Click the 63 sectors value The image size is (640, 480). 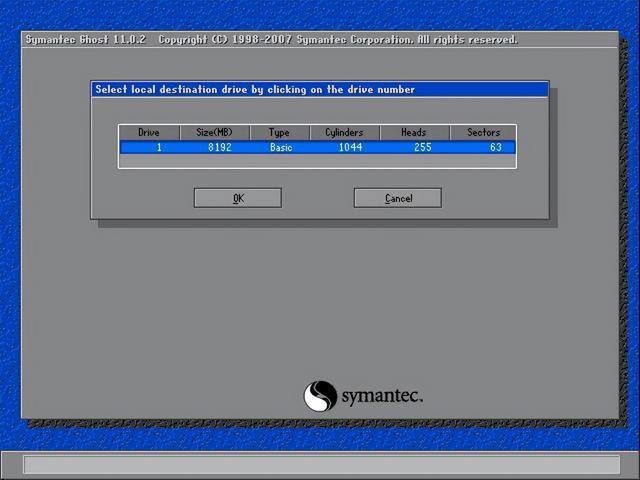[496, 147]
